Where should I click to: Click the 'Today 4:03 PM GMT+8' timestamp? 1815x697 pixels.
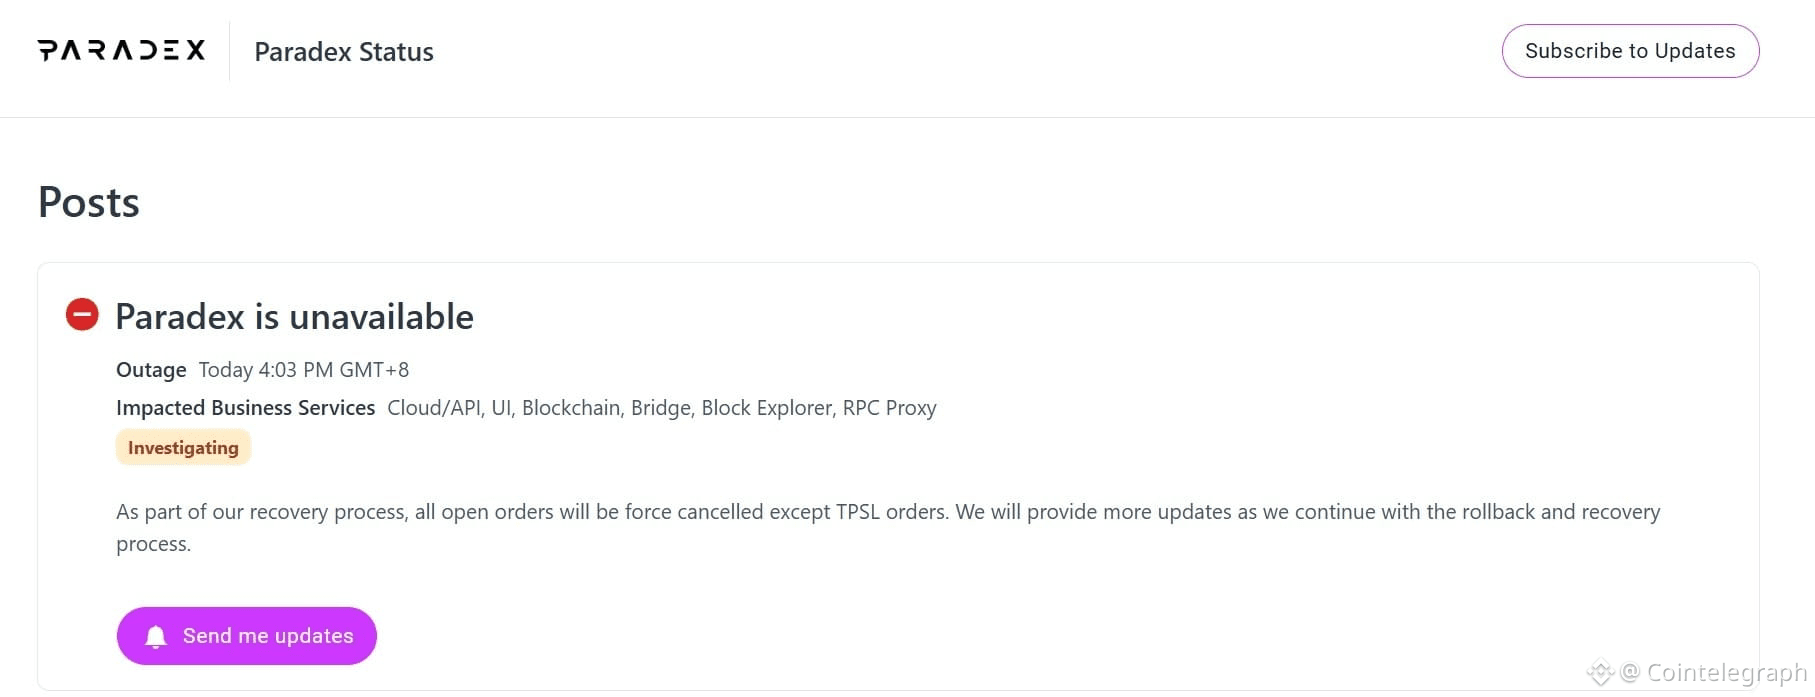(x=303, y=370)
